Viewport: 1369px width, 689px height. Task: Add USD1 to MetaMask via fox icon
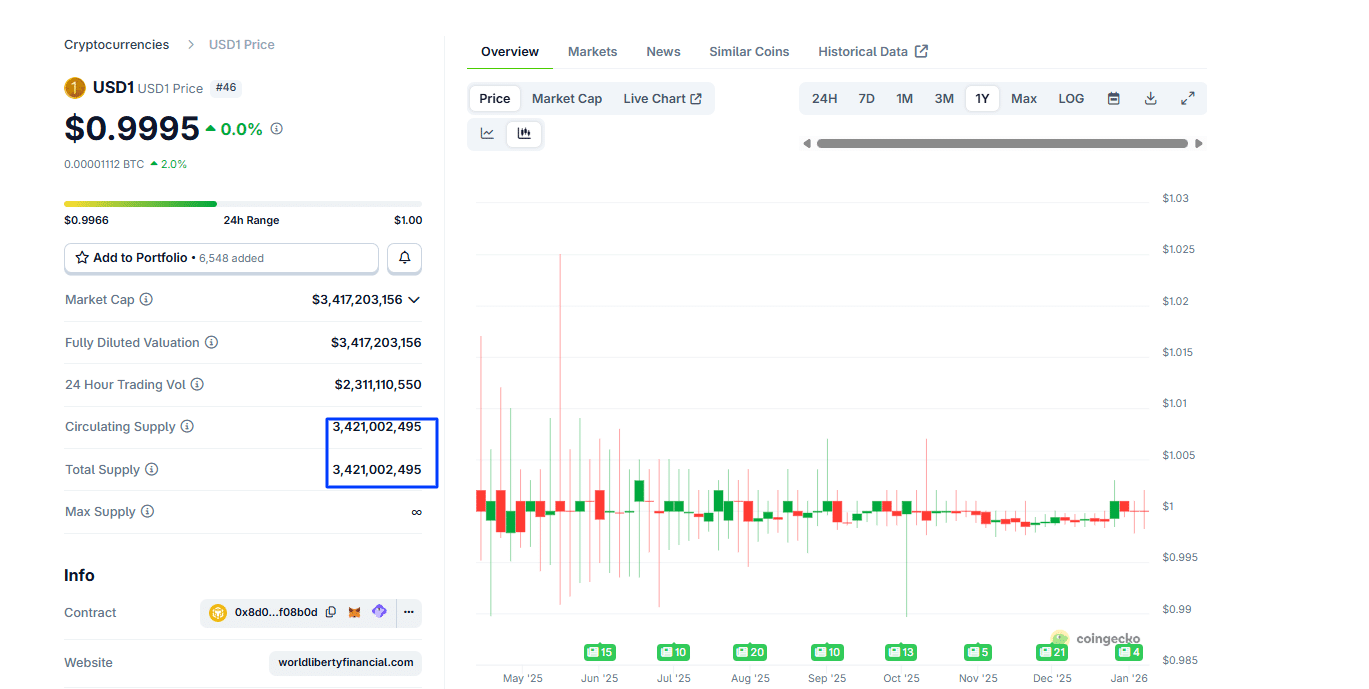click(x=354, y=611)
